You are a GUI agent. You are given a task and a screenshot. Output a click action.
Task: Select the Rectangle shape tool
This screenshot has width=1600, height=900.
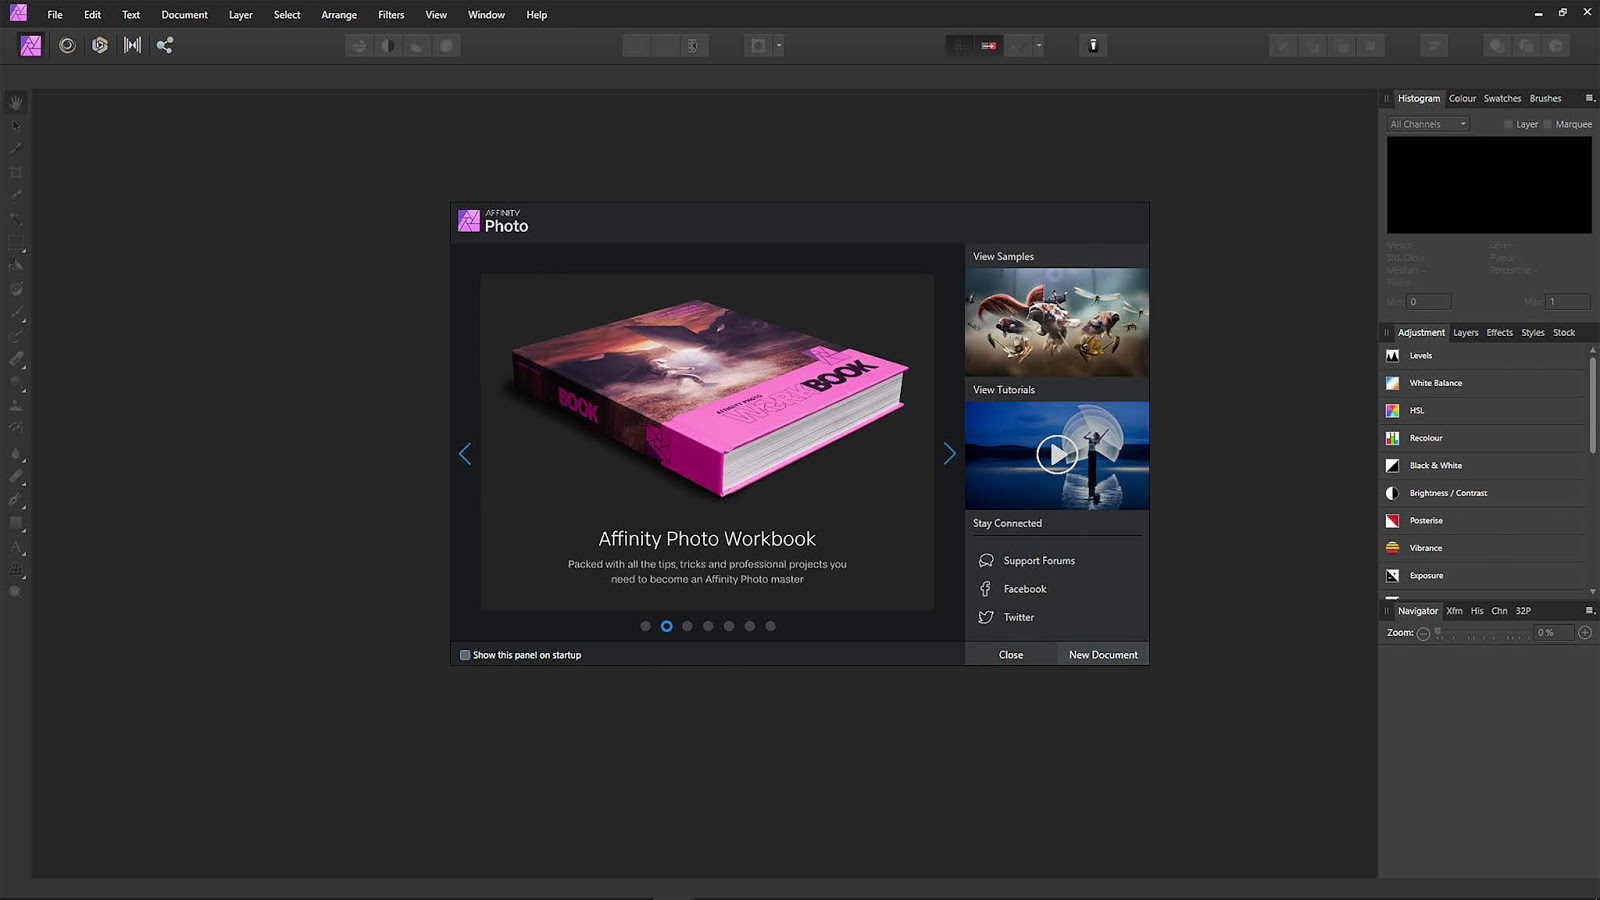[16, 523]
